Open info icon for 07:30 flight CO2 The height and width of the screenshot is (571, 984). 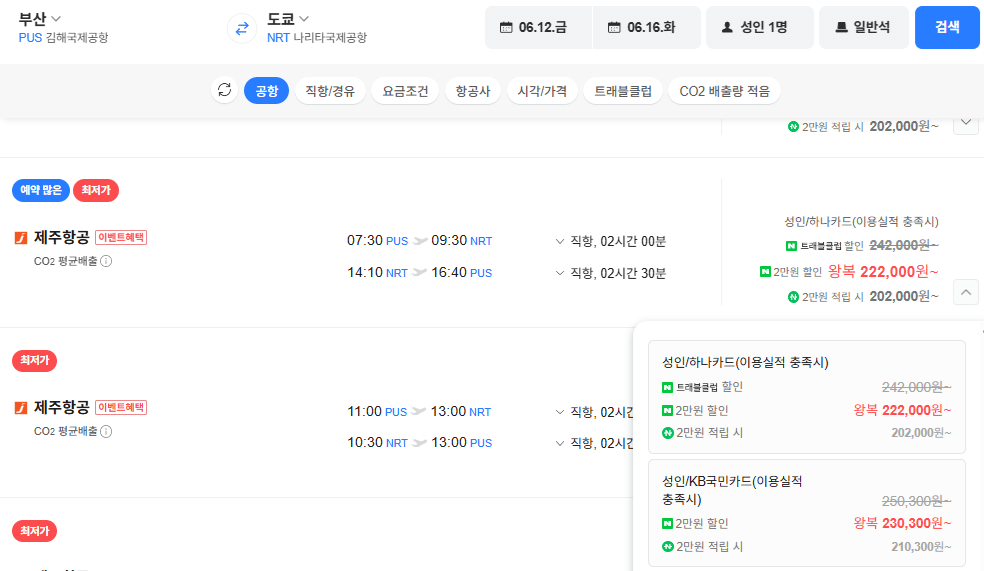(106, 261)
